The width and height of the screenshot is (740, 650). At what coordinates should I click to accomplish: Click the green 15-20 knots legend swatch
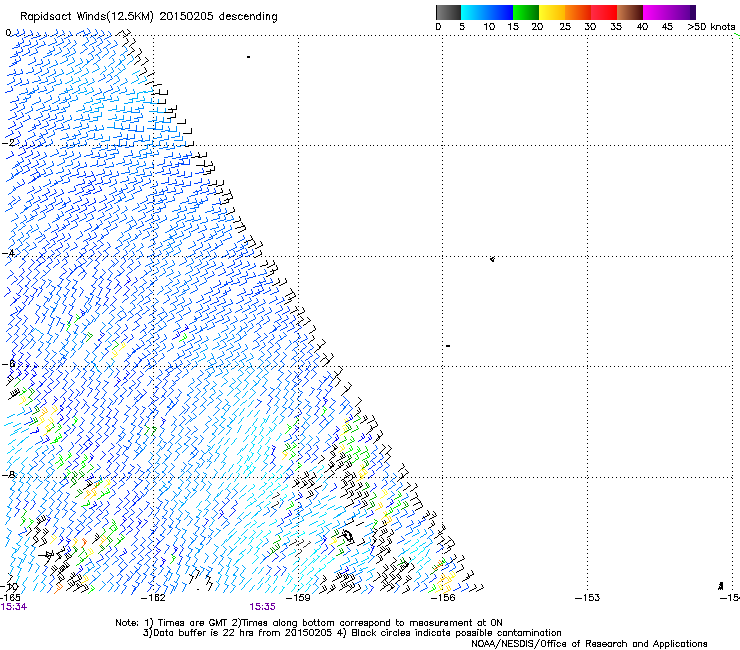coord(526,12)
